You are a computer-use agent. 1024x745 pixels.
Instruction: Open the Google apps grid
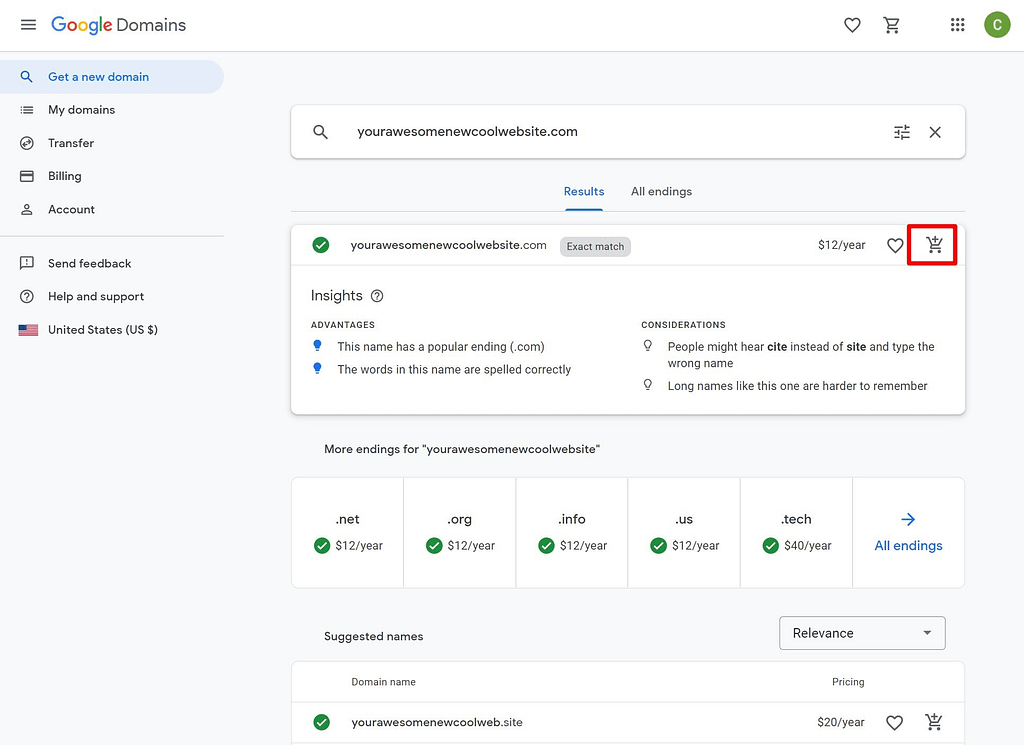[957, 24]
